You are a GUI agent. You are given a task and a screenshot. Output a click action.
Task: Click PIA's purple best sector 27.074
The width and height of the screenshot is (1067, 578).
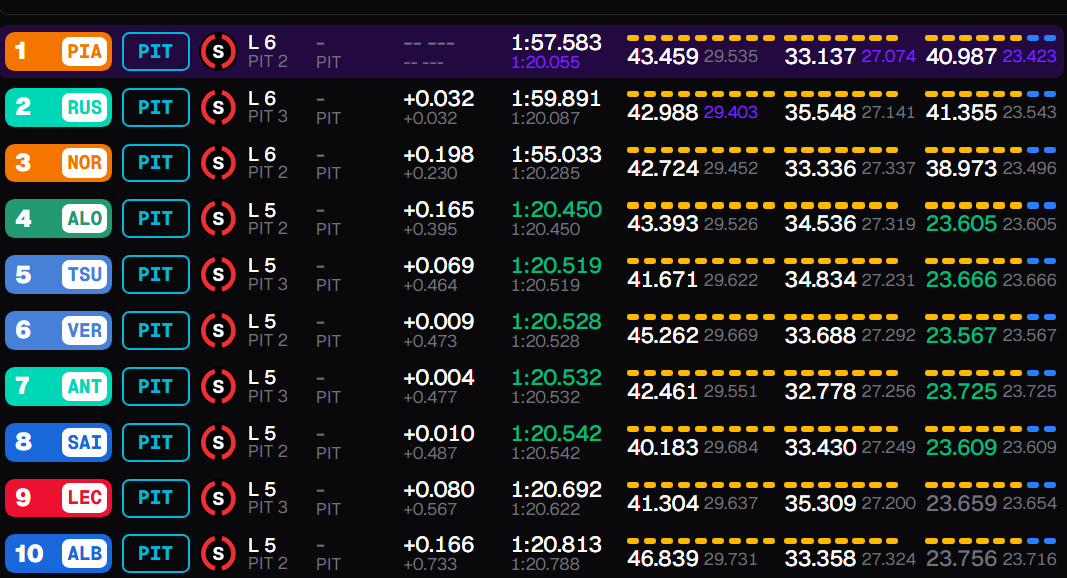tap(889, 57)
